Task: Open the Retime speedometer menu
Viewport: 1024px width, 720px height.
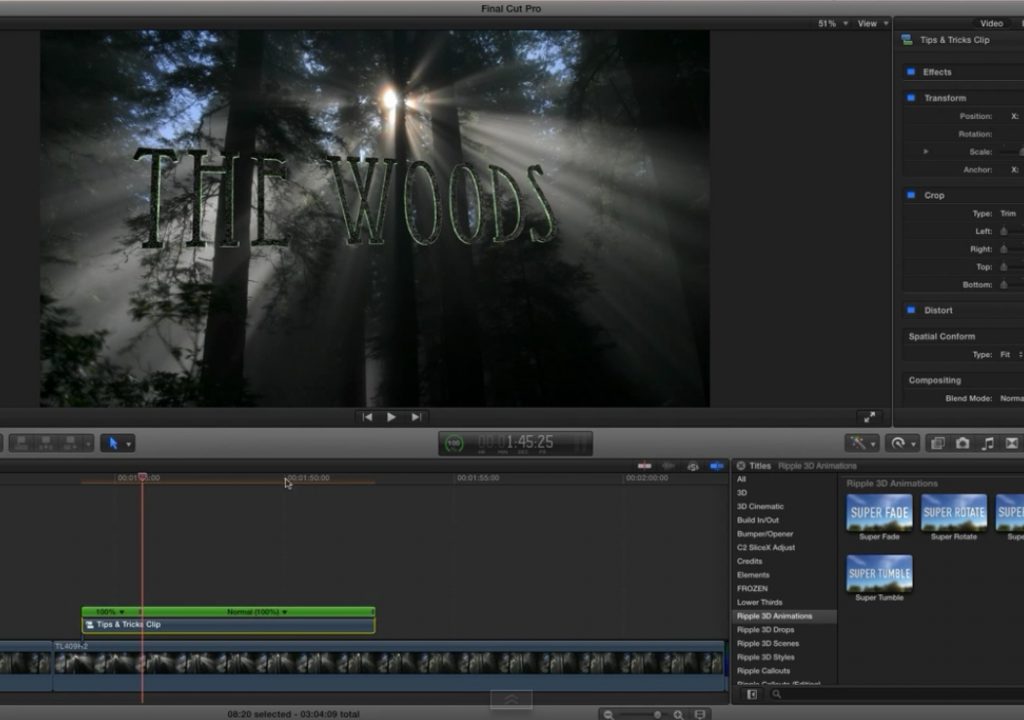Action: point(903,444)
